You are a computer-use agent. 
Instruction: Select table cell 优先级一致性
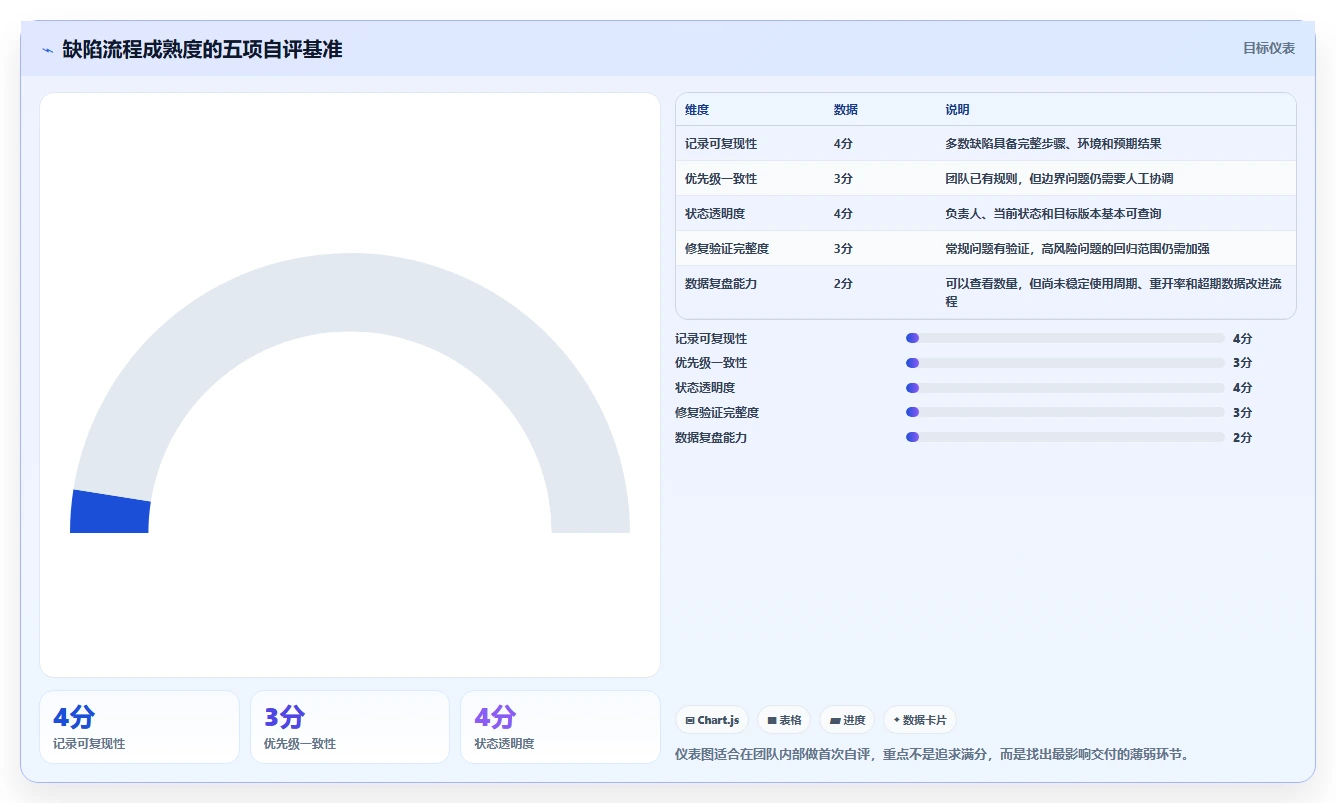[721, 179]
